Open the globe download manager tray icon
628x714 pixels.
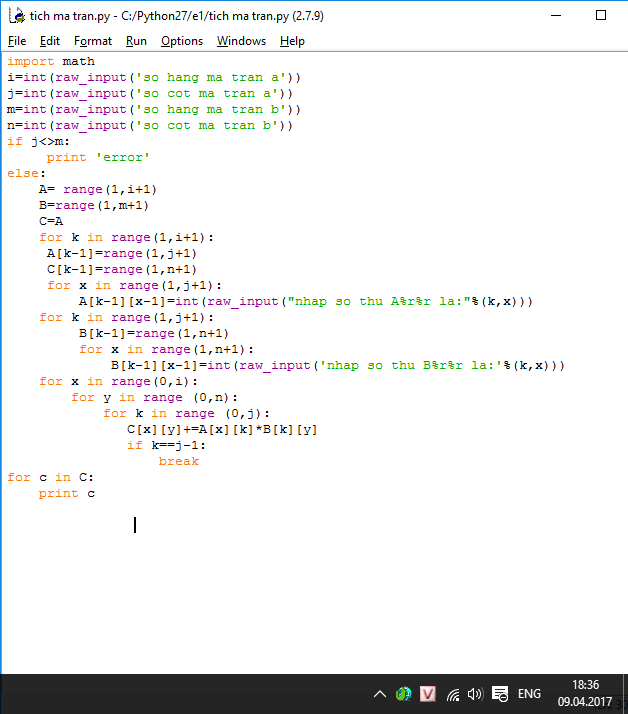[403, 694]
